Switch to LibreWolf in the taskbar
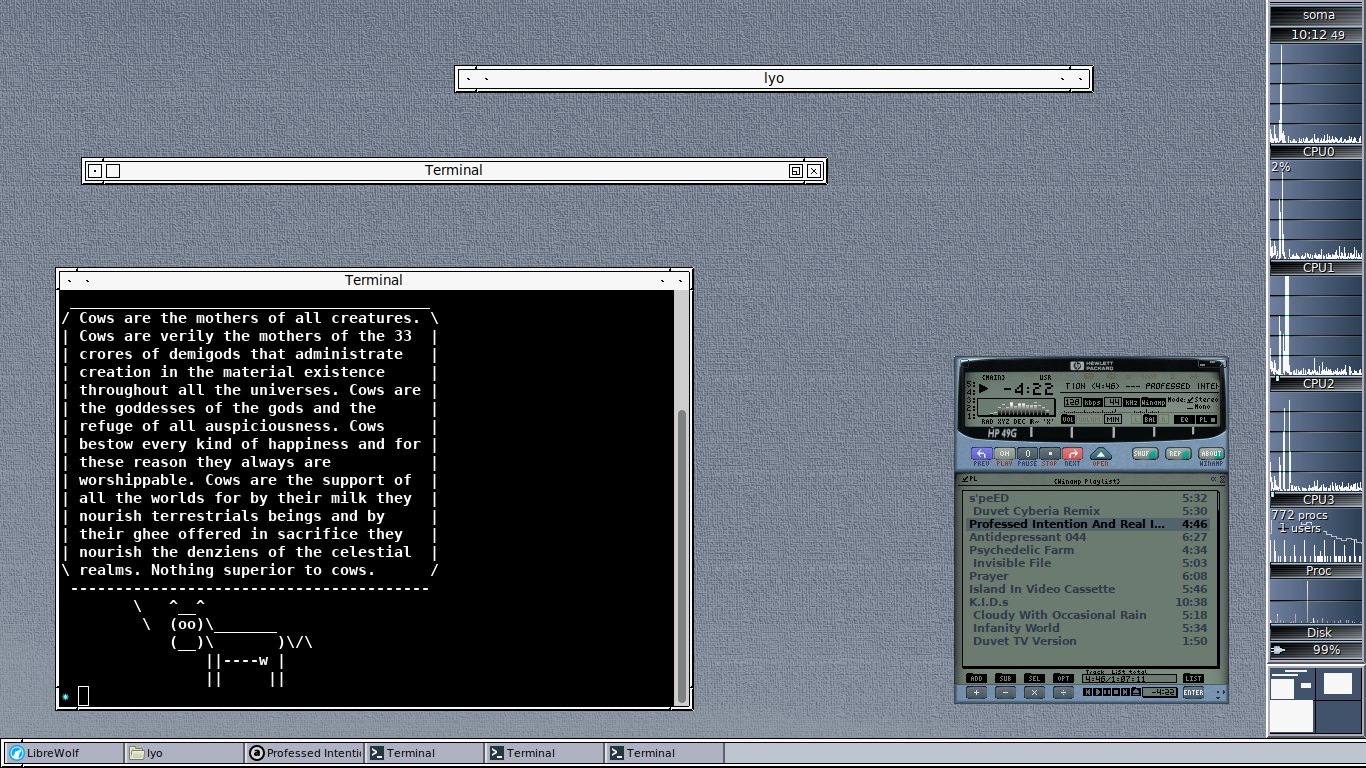The image size is (1366, 768). point(63,753)
